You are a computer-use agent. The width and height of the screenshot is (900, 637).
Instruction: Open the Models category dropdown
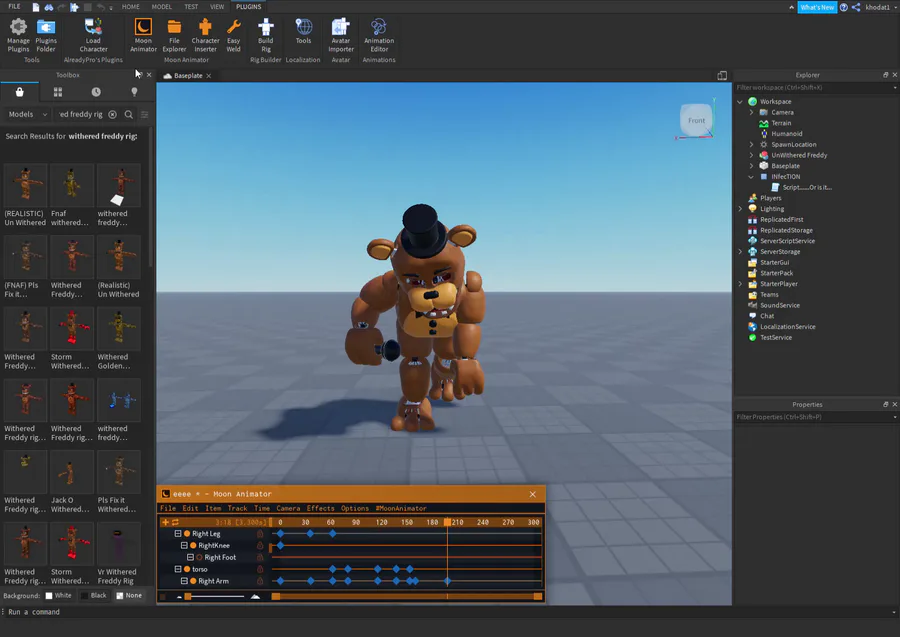click(x=28, y=114)
